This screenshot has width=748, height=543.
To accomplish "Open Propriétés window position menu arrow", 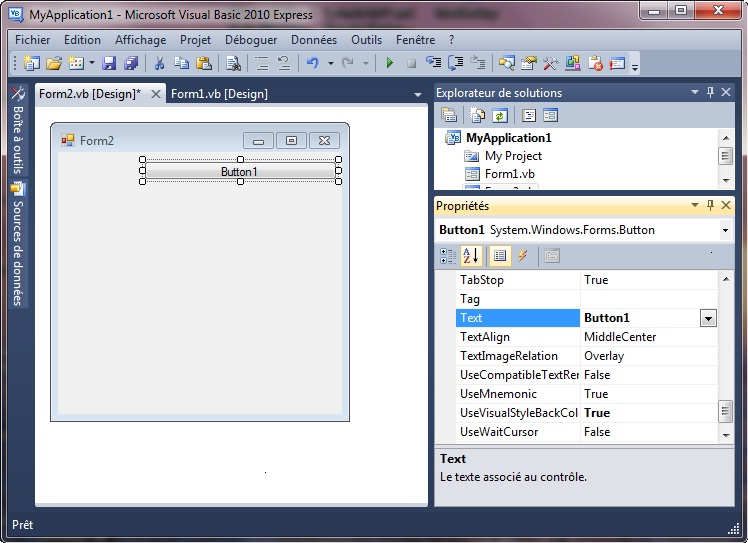I will pyautogui.click(x=695, y=205).
